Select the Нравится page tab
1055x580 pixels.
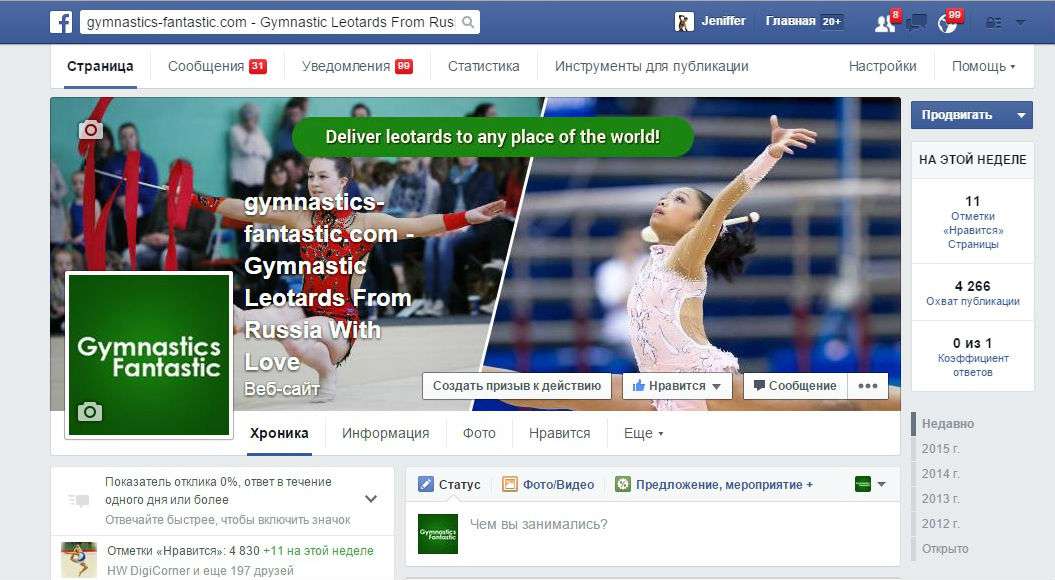point(560,433)
